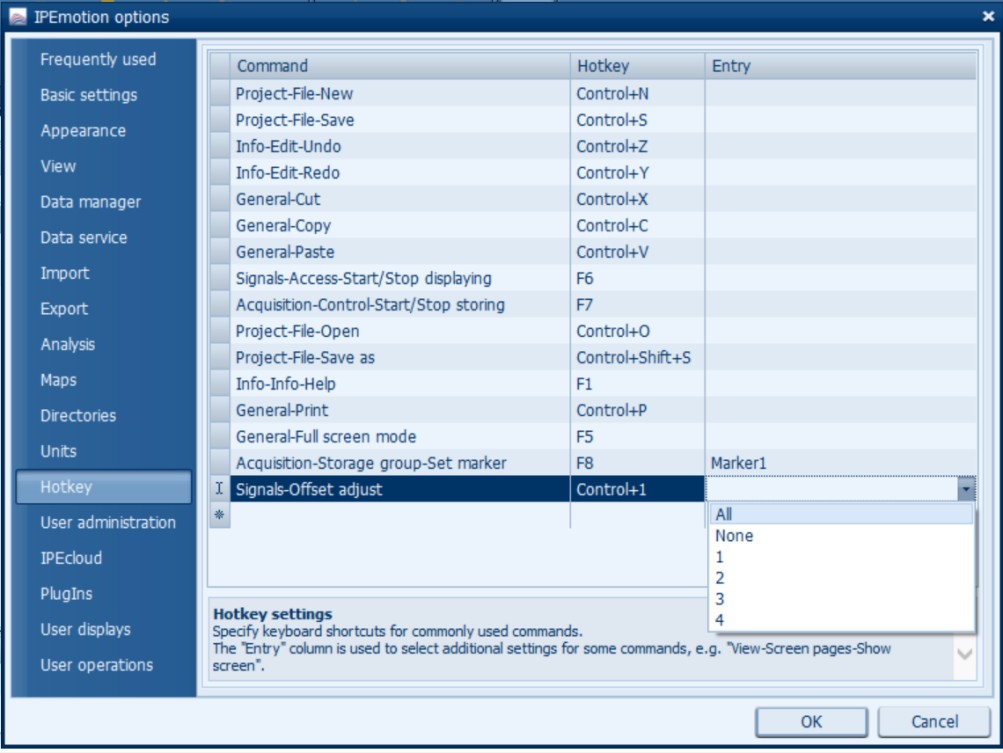This screenshot has height=753, width=1003.
Task: Sort by the Hotkey column header
Action: (637, 66)
